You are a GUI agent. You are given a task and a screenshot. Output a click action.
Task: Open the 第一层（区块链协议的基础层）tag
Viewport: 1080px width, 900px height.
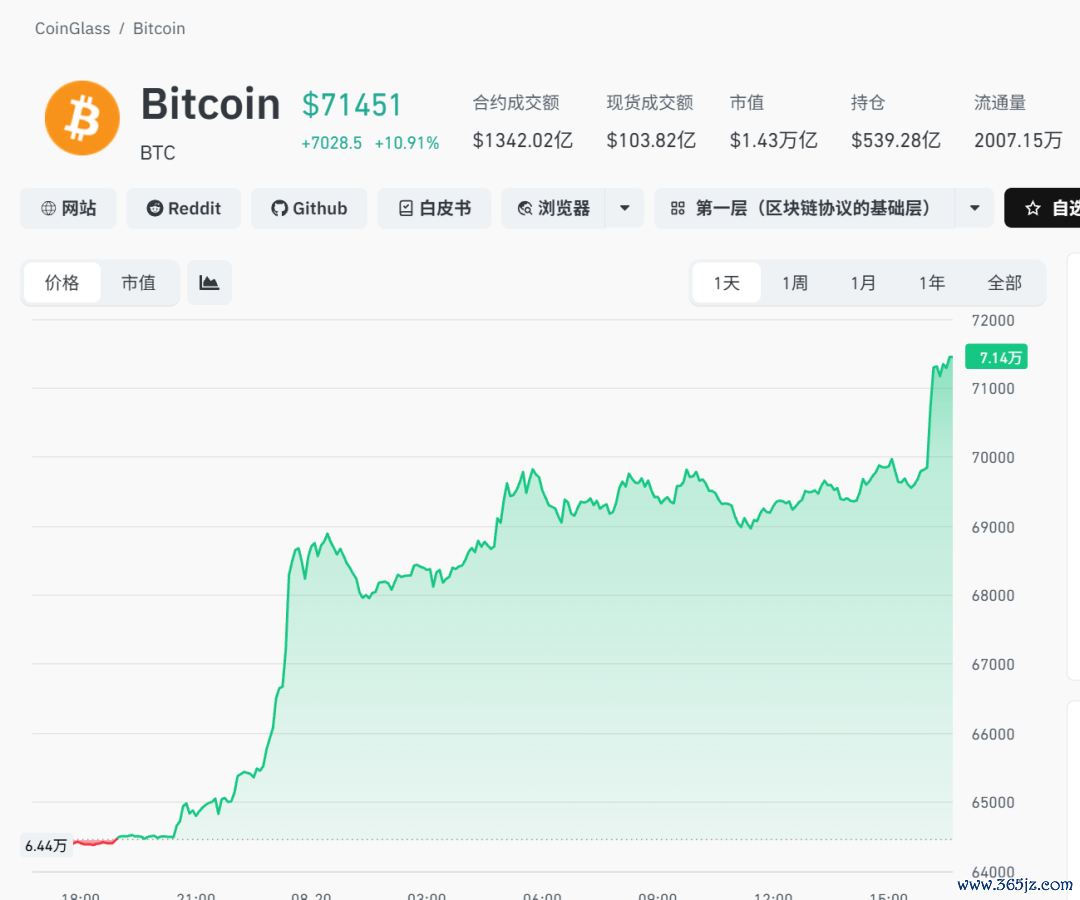(804, 208)
